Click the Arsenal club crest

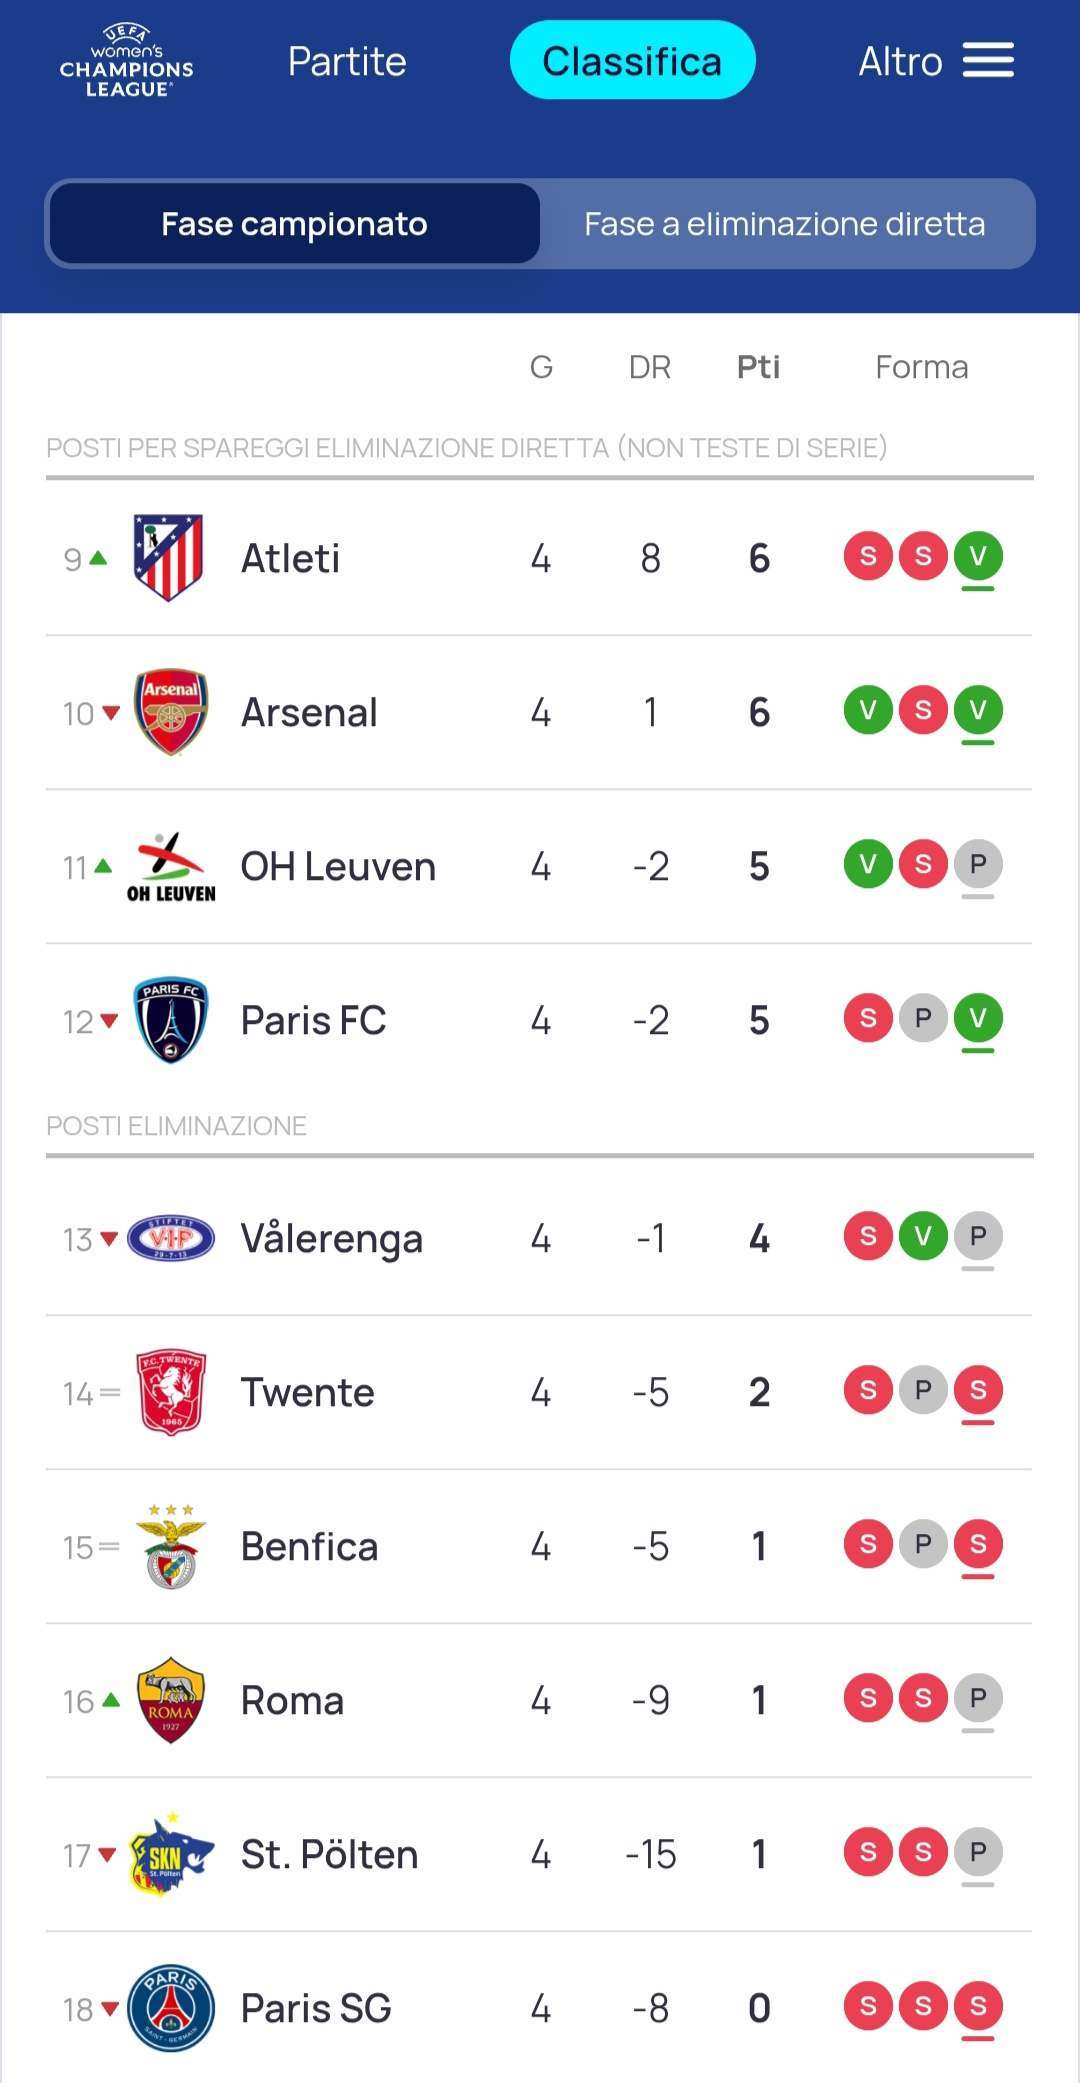[x=171, y=712]
